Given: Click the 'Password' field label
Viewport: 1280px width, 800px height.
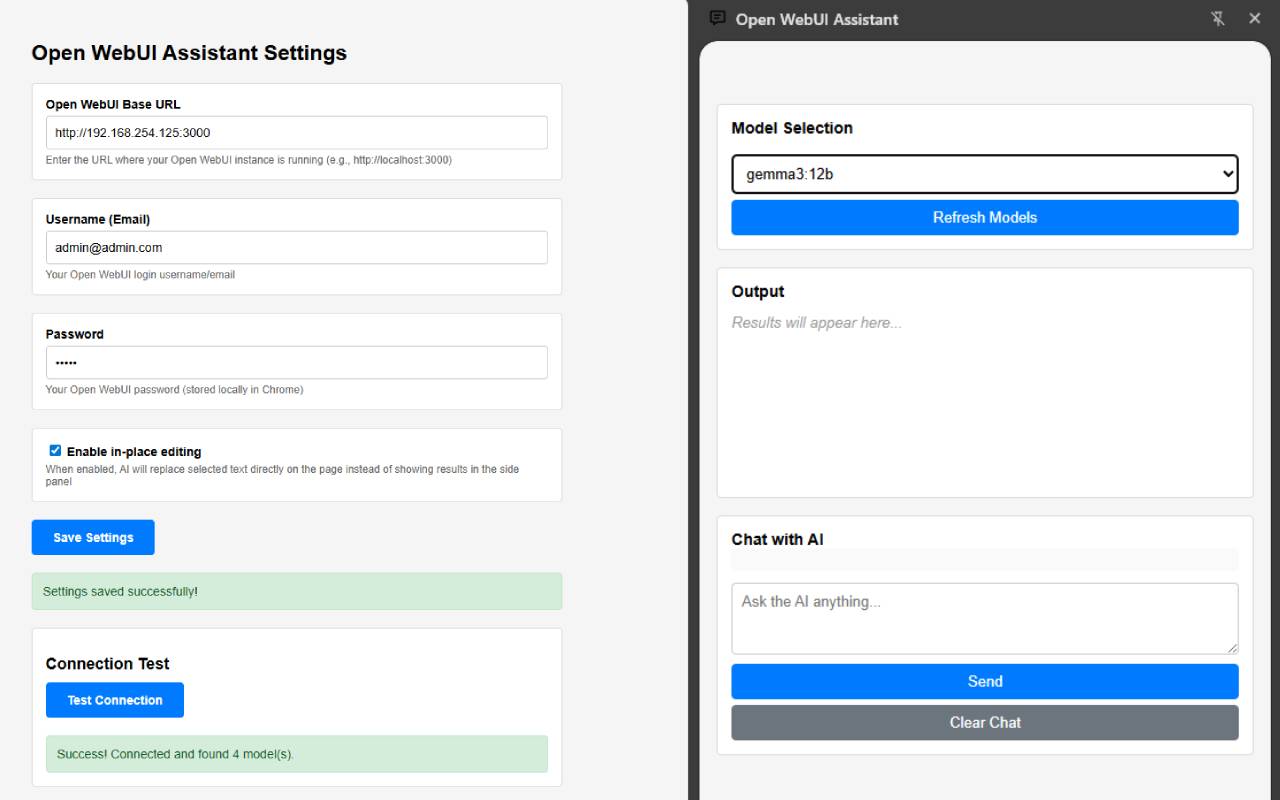Looking at the screenshot, I should [x=75, y=334].
